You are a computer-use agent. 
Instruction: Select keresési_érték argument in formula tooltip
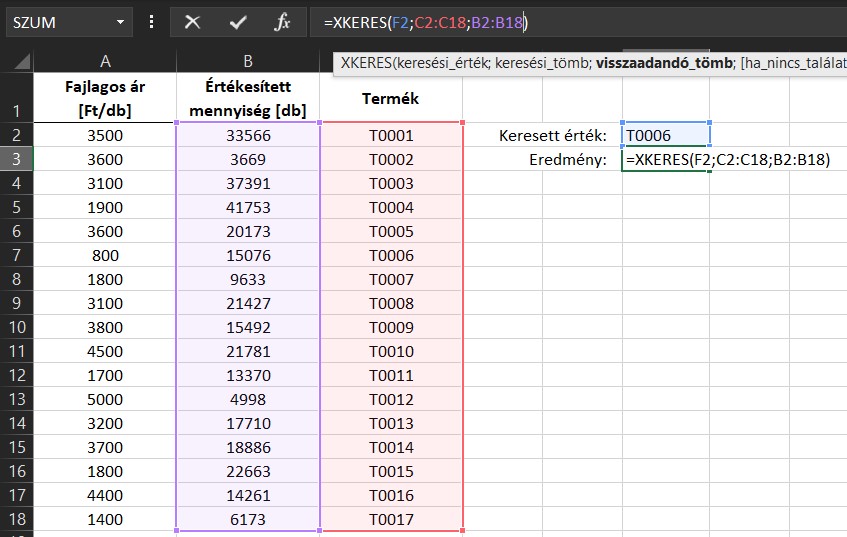pos(434,63)
